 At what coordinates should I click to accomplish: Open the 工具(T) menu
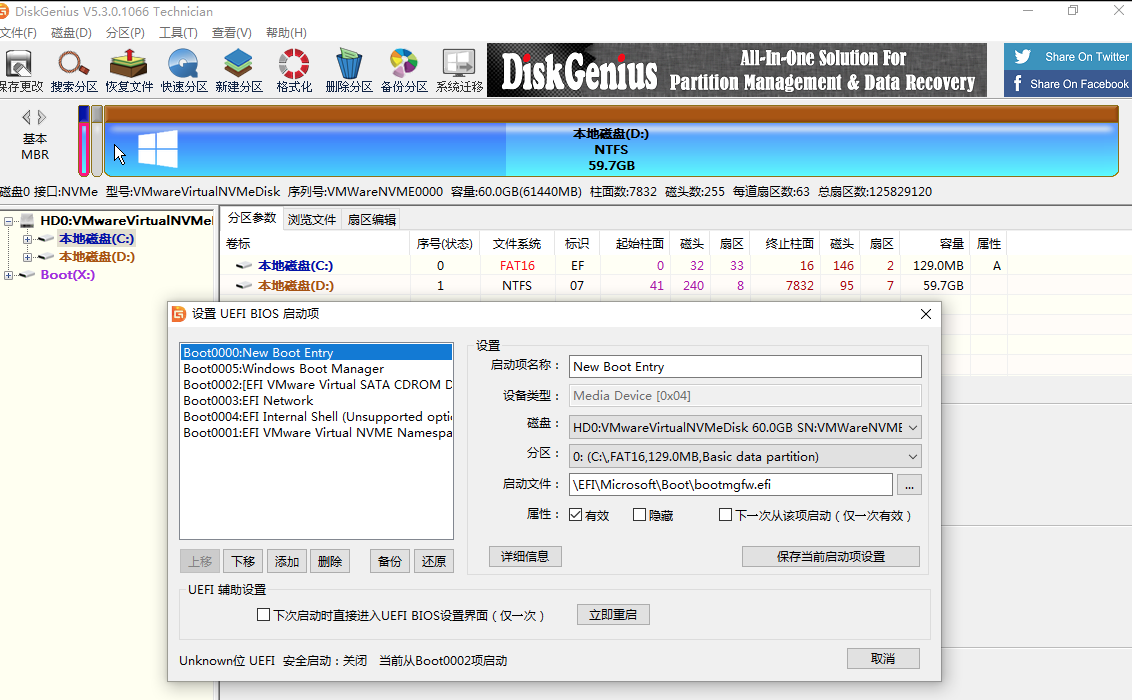[x=178, y=33]
